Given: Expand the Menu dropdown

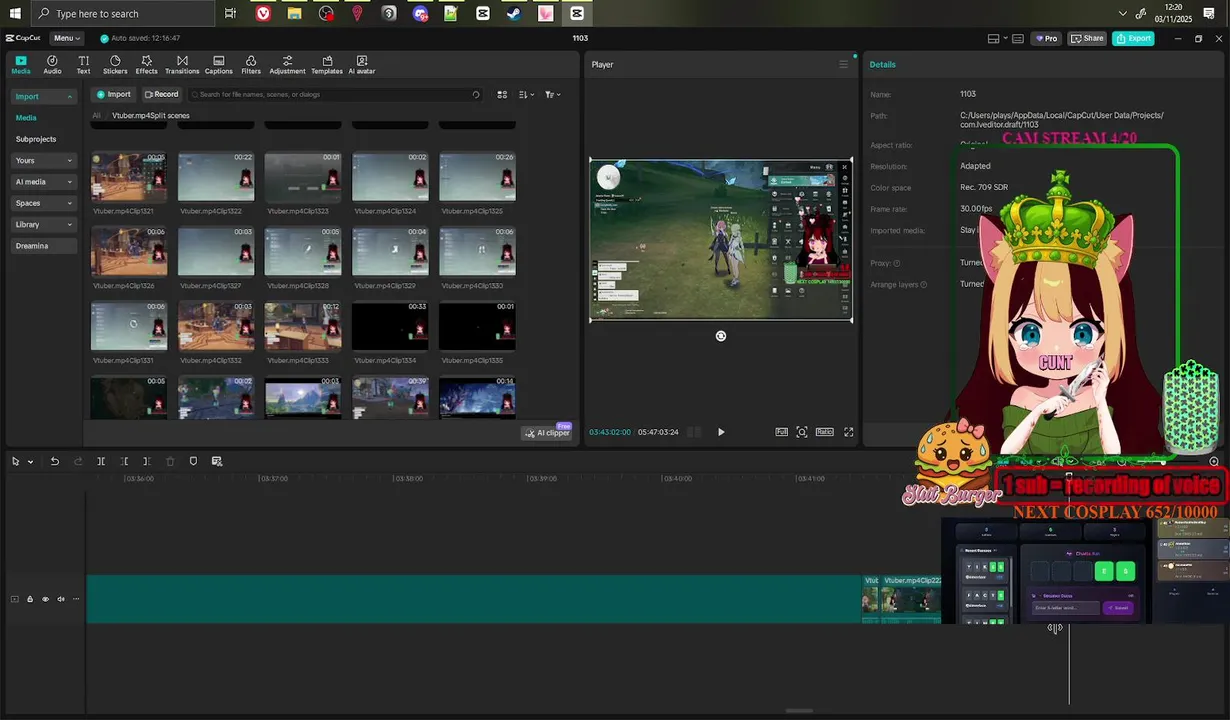Looking at the screenshot, I should coord(68,38).
